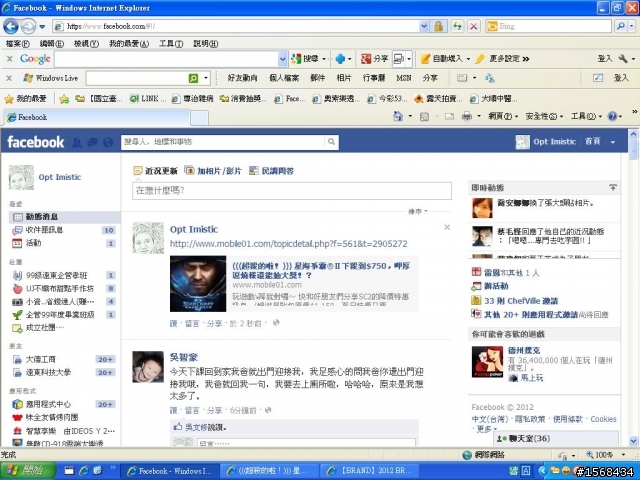Click the security lock icon in address bar
Image resolution: width=640 pixels, height=480 pixels.
tap(438, 27)
